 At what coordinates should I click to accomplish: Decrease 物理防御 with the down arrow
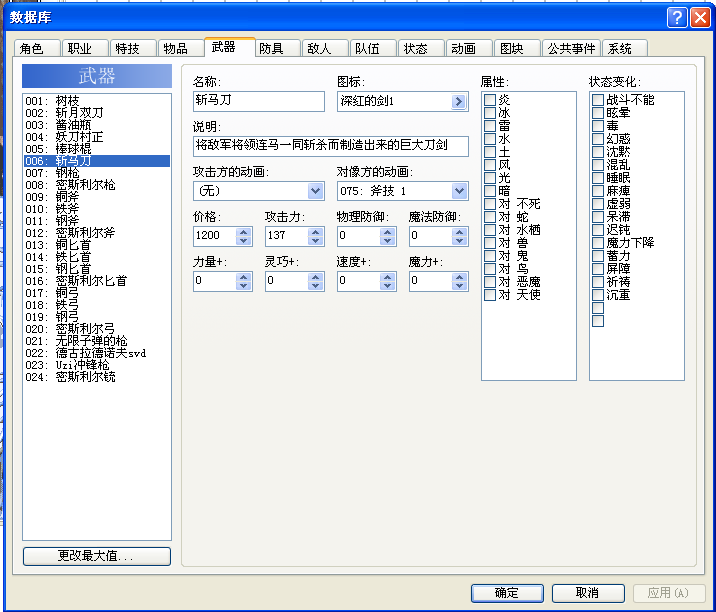(388, 241)
